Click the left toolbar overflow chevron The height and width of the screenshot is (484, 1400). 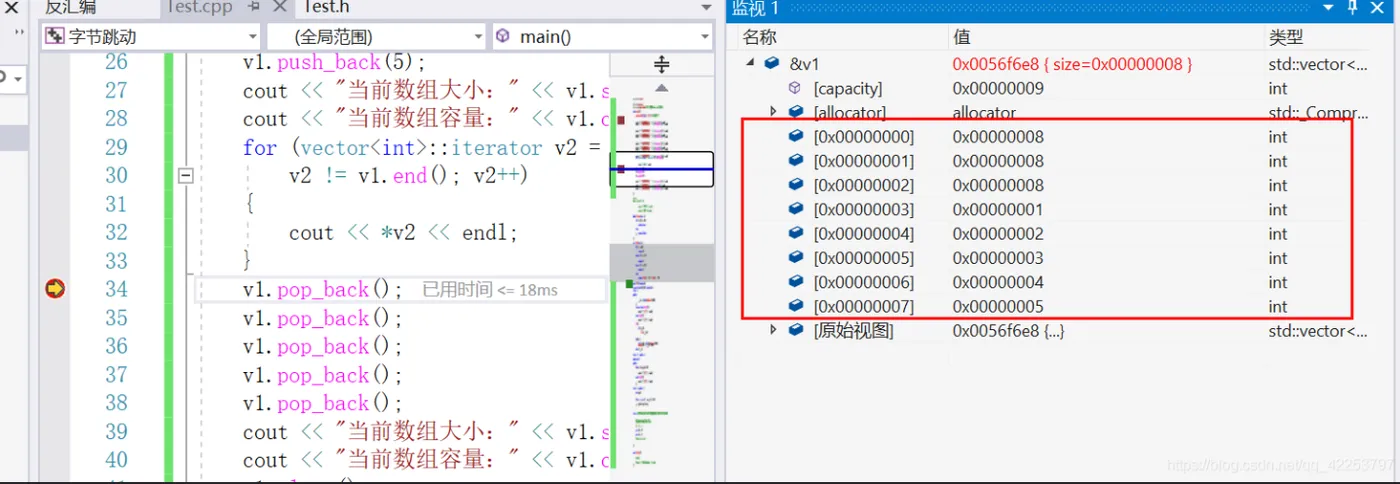click(18, 33)
